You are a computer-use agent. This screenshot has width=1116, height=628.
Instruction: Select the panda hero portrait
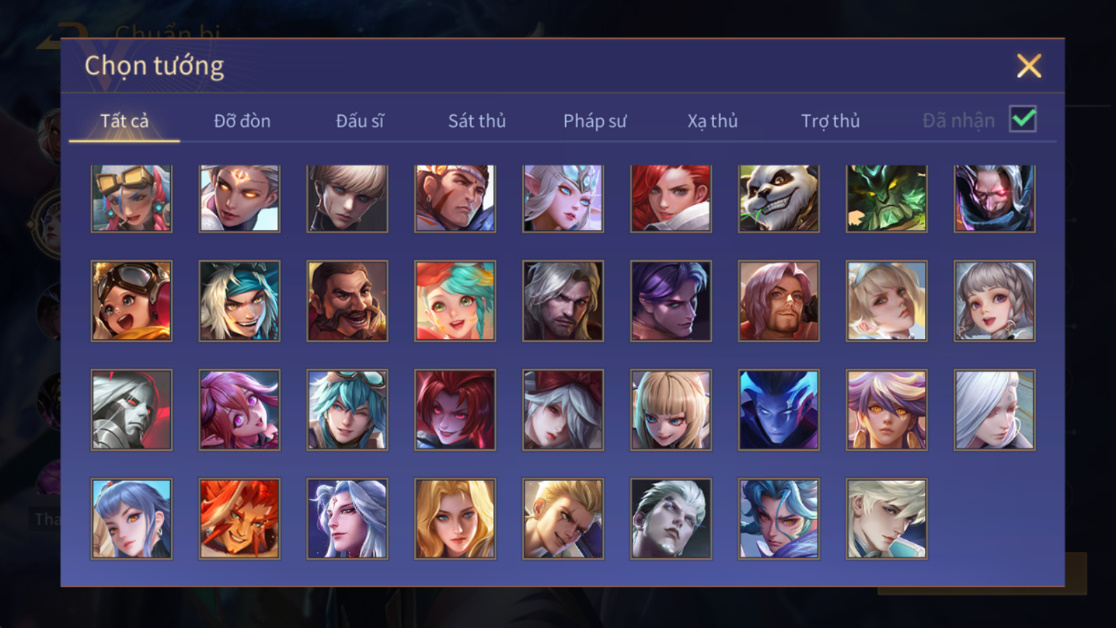(x=779, y=199)
